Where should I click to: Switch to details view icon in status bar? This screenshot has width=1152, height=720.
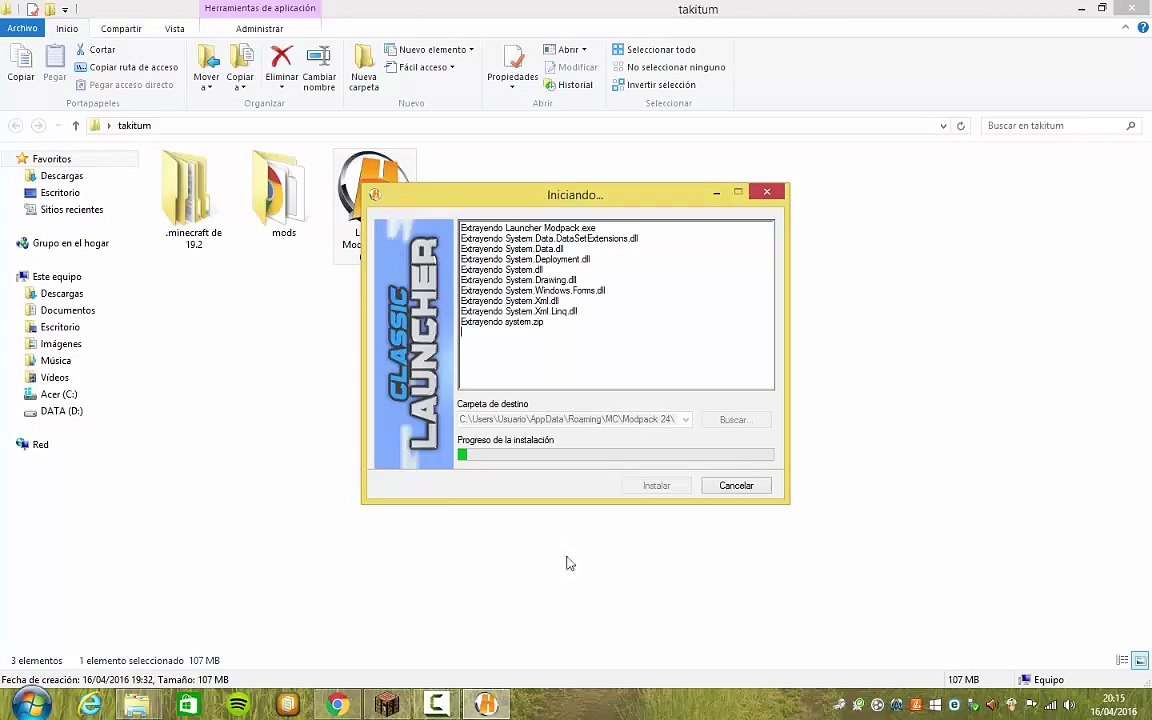click(x=1122, y=660)
